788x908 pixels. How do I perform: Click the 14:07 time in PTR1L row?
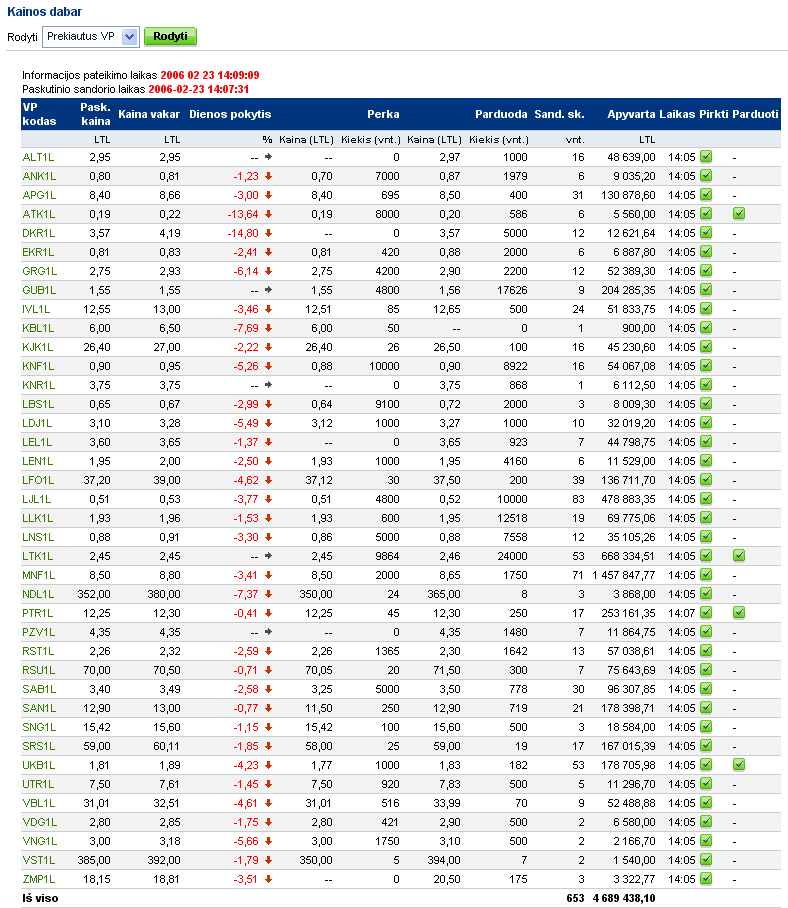pos(681,613)
